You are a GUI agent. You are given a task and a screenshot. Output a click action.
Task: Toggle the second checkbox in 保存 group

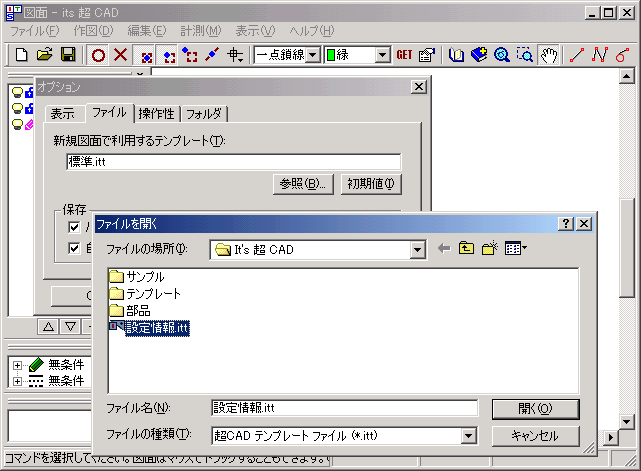(74, 248)
